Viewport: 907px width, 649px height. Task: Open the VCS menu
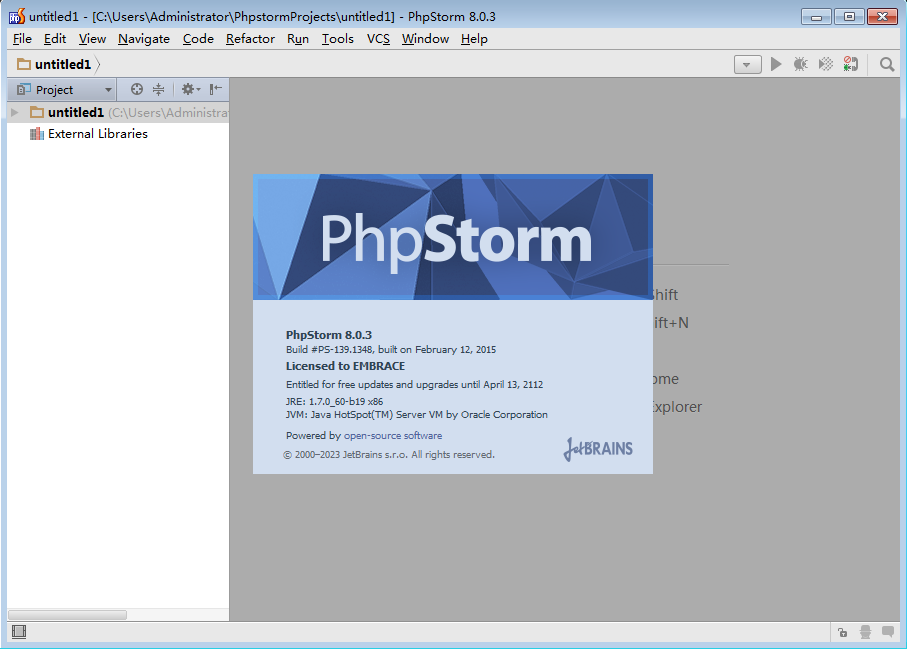pyautogui.click(x=378, y=39)
